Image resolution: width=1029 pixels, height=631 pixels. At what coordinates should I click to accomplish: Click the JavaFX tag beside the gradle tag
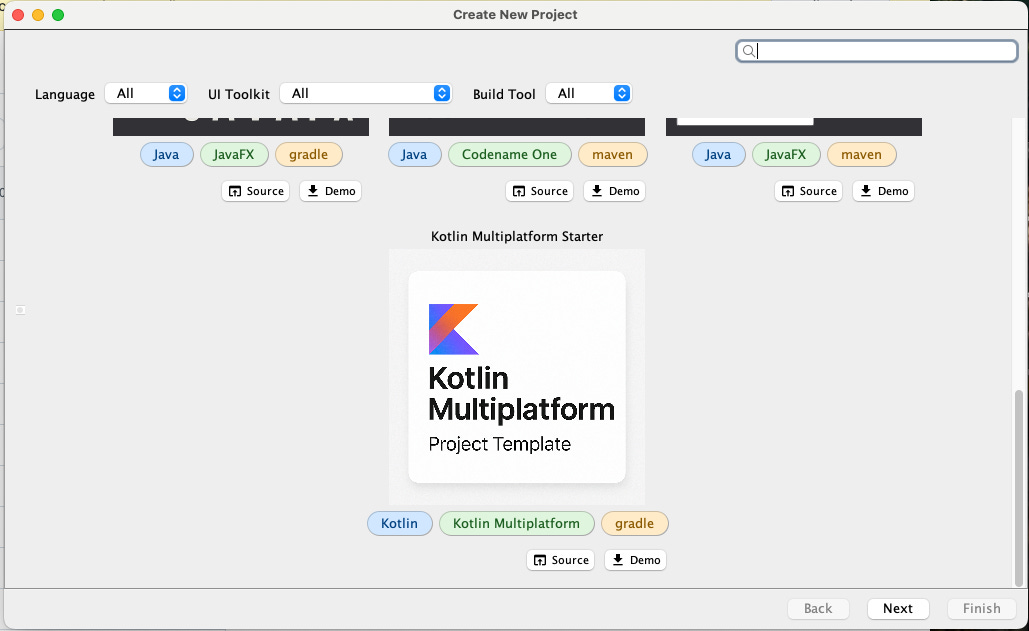pyautogui.click(x=234, y=155)
